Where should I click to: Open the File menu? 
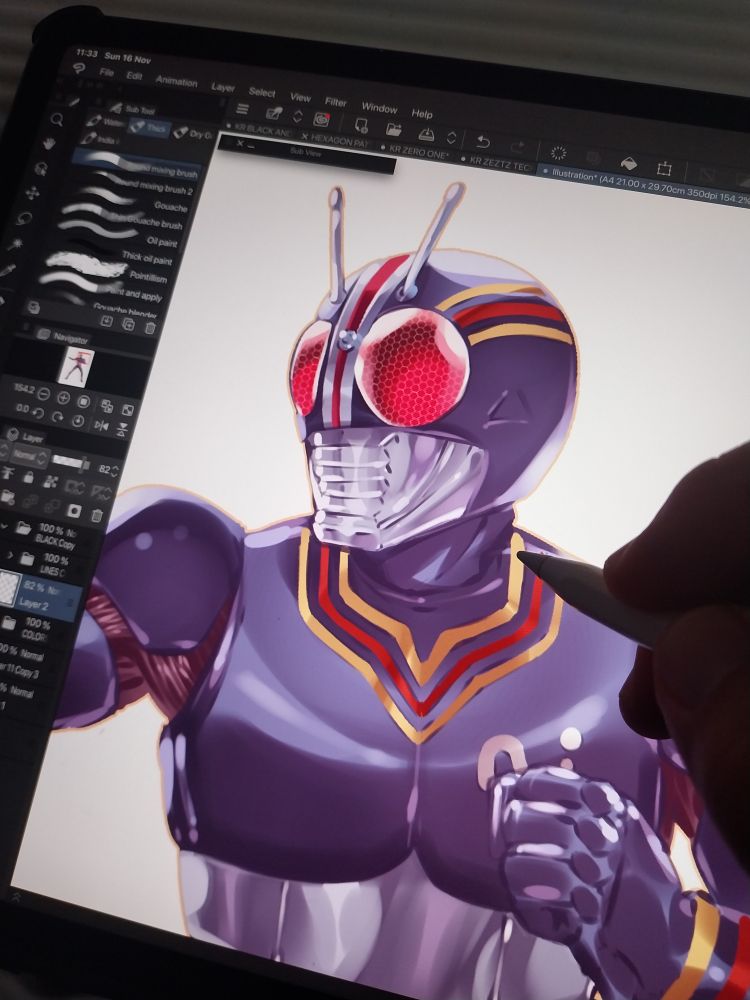107,73
